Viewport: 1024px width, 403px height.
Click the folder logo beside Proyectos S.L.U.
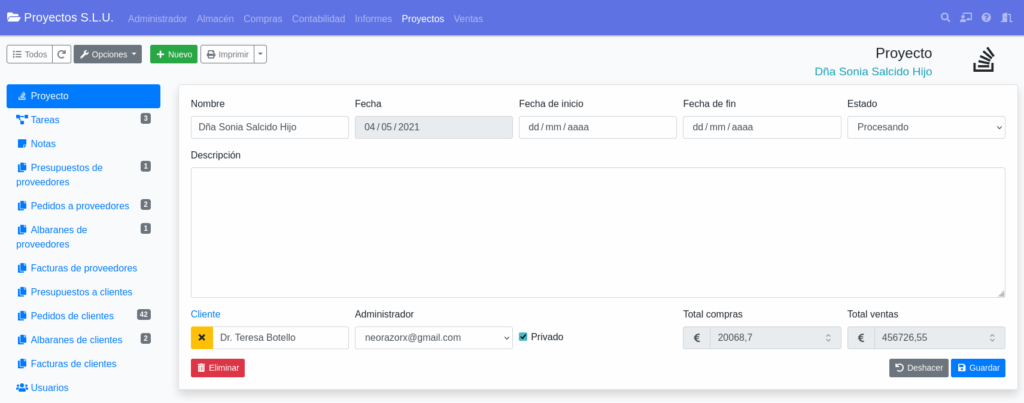[x=13, y=18]
